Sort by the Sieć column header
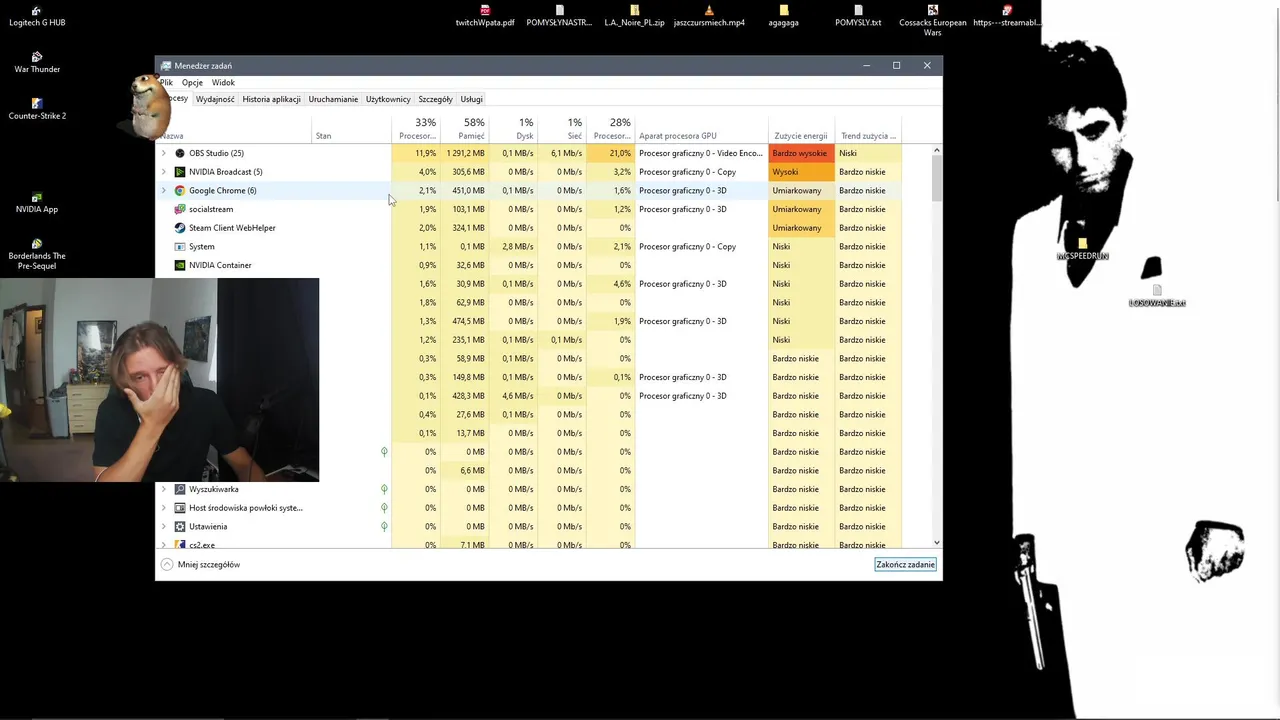The height and width of the screenshot is (720, 1280). click(x=561, y=129)
